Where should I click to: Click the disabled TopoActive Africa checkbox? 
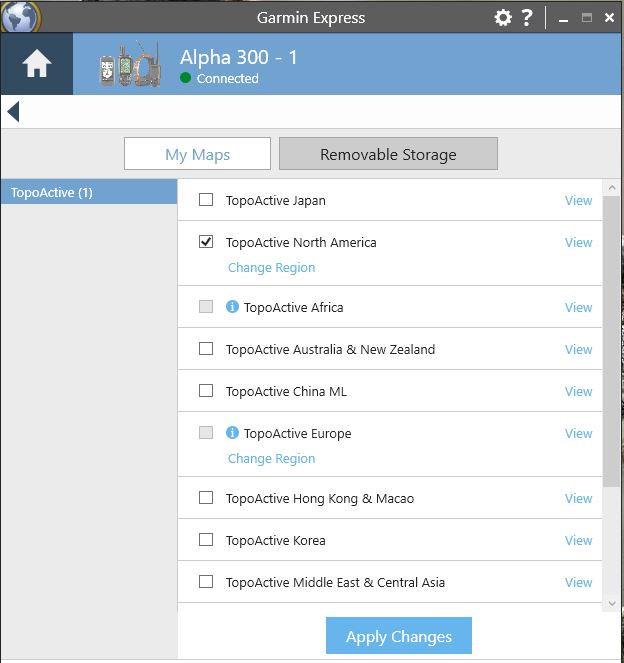tap(206, 306)
